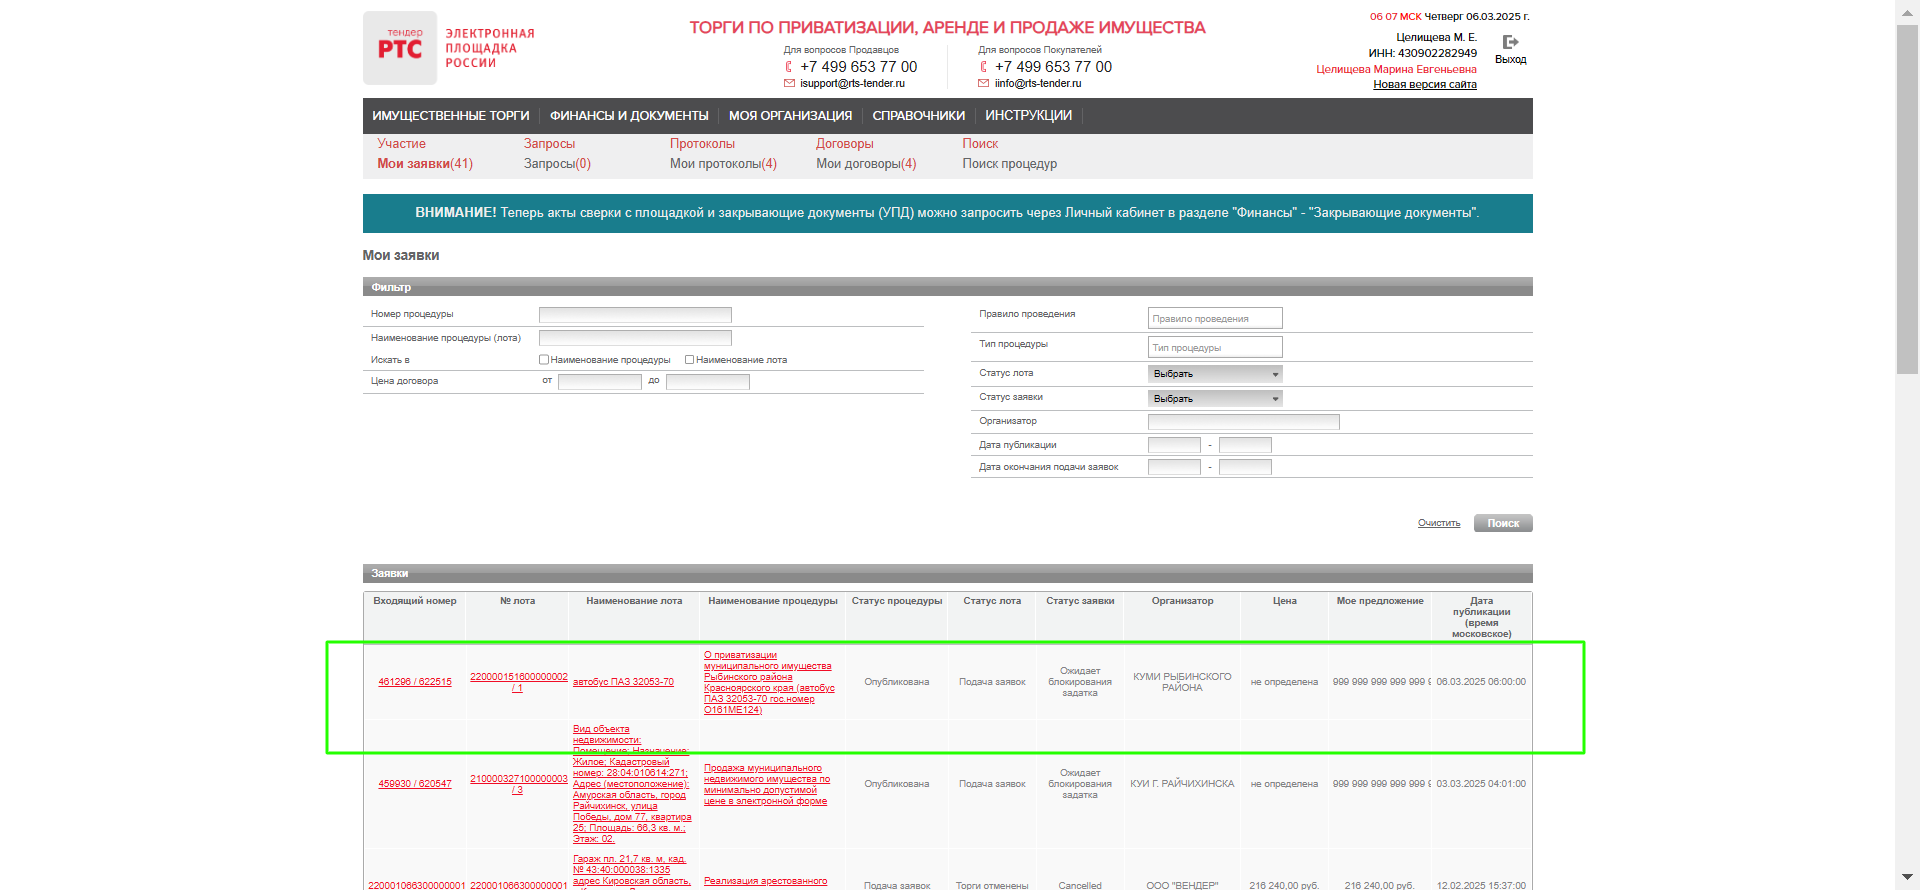The width and height of the screenshot is (1920, 890).
Task: Open ИНСТРУКЦИИ menu
Action: click(x=1028, y=116)
